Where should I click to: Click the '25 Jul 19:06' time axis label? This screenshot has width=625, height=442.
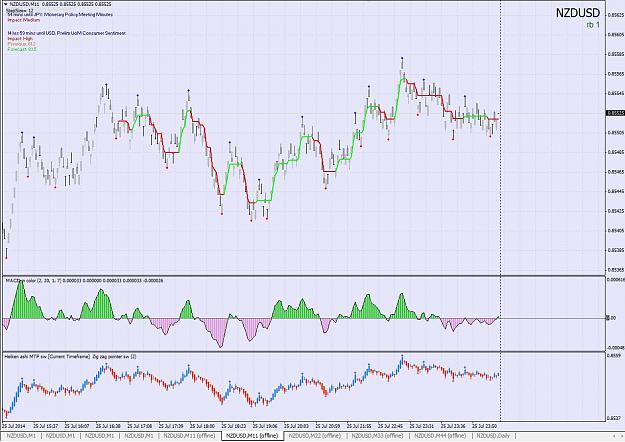click(x=266, y=426)
